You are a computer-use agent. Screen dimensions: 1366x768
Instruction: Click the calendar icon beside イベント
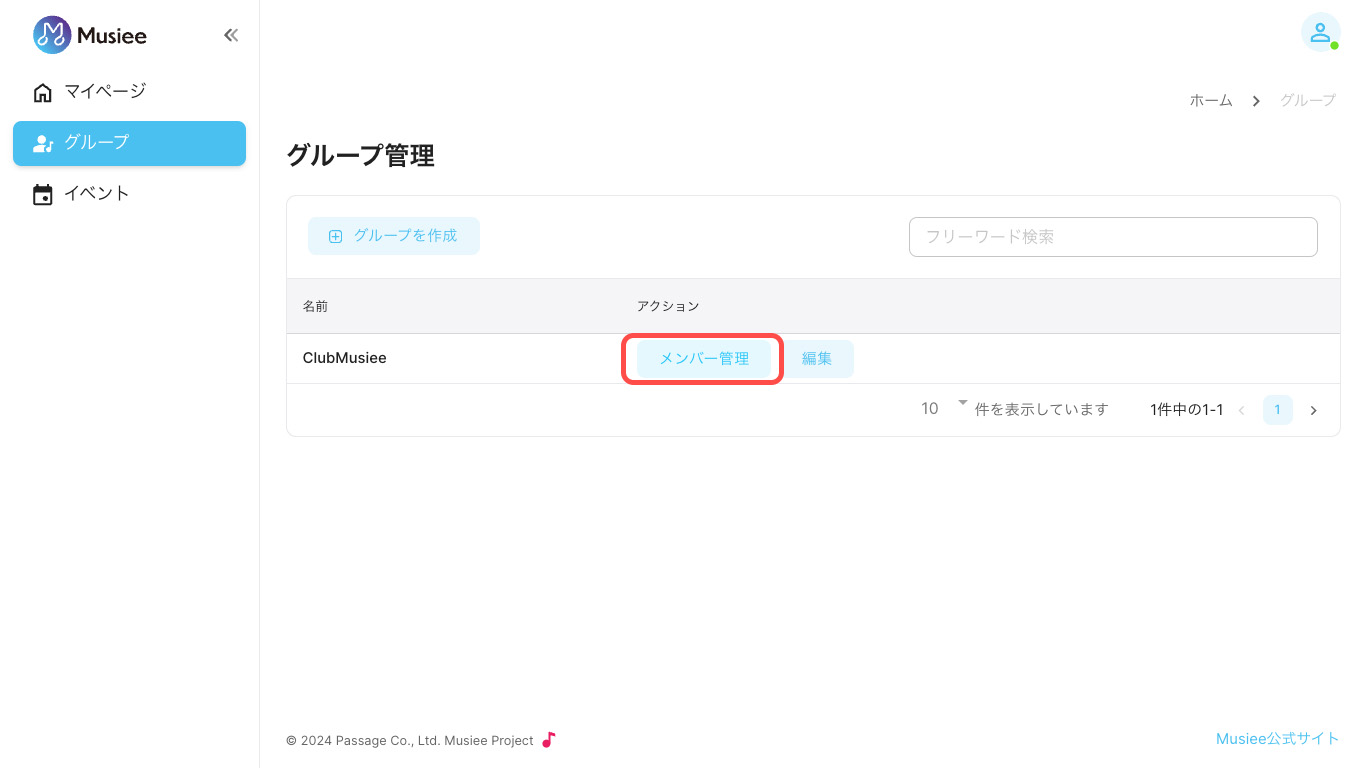(42, 194)
